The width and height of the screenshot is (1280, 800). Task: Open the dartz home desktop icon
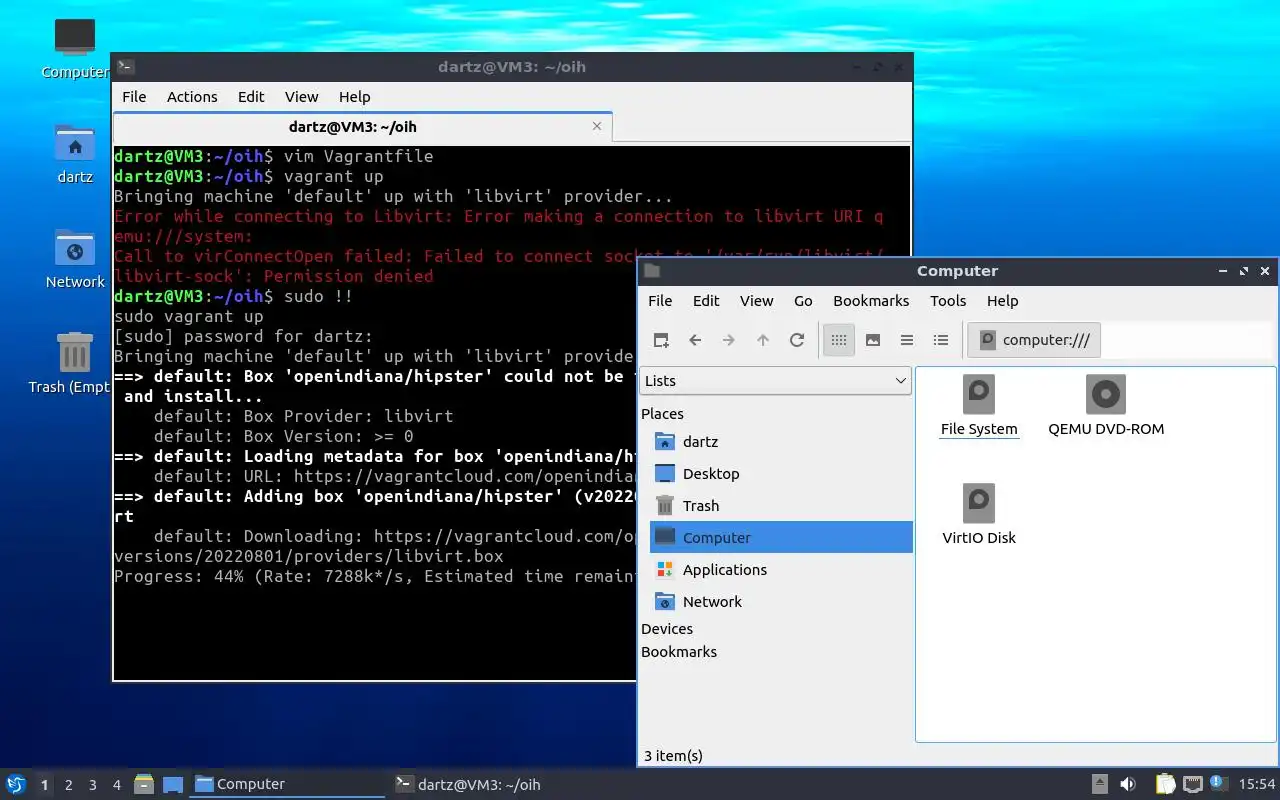click(x=75, y=154)
